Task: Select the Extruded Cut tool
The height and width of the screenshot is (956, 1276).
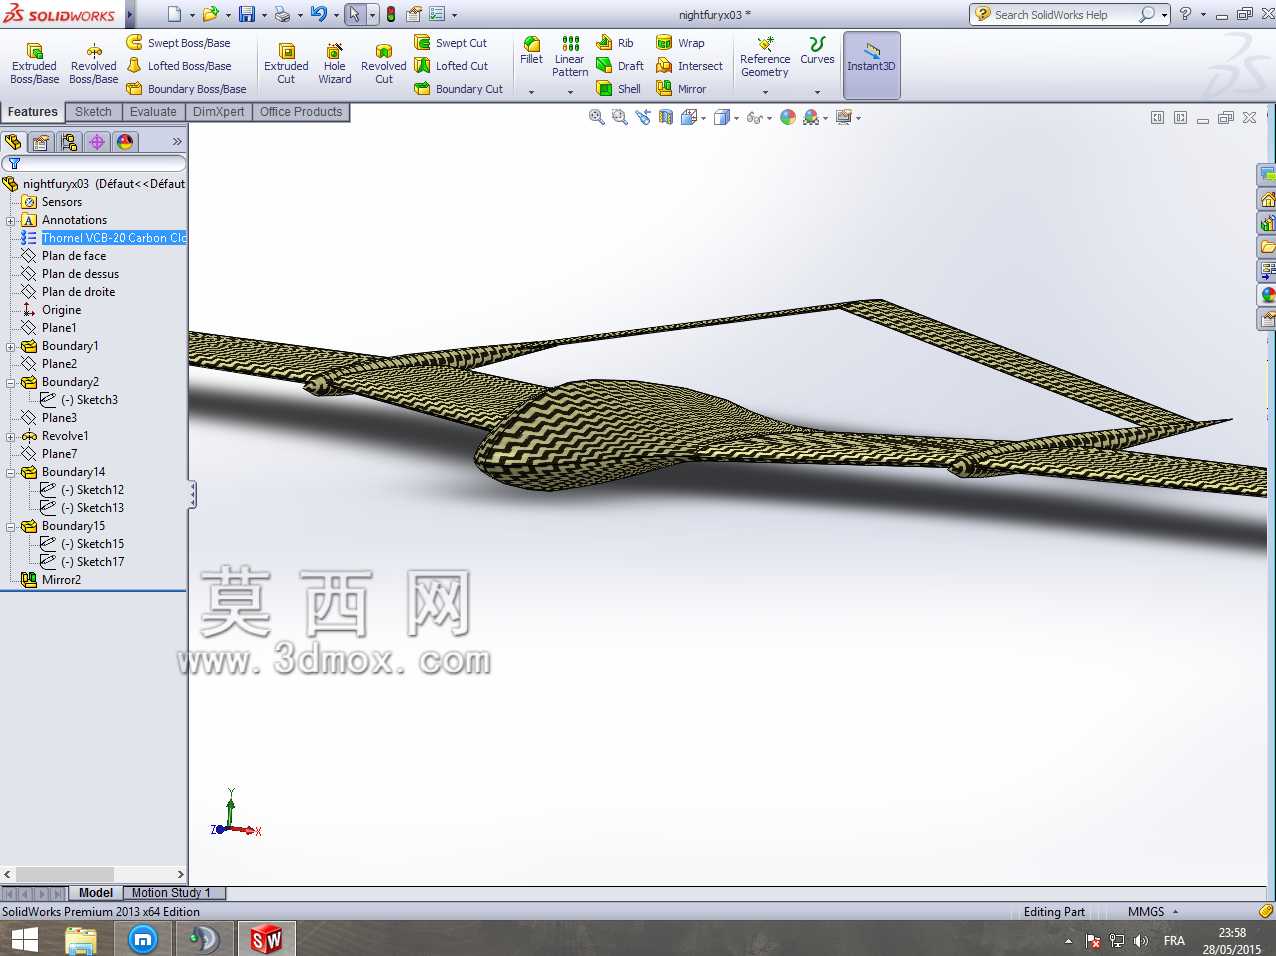Action: click(286, 63)
